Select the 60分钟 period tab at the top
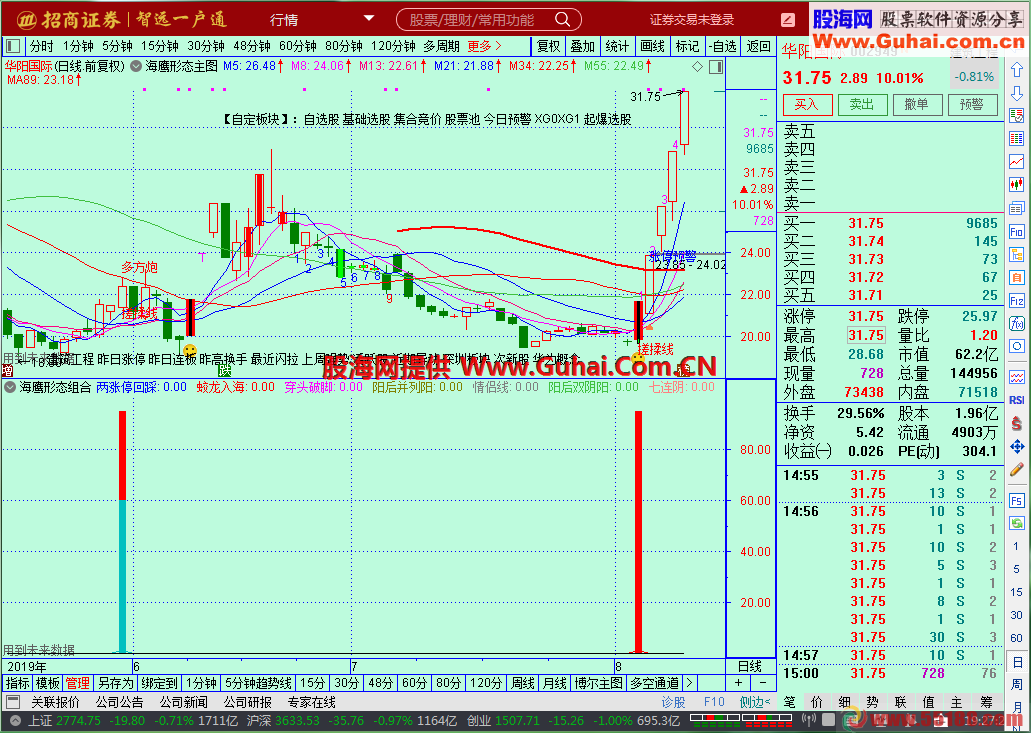The width and height of the screenshot is (1031, 733). coord(298,46)
